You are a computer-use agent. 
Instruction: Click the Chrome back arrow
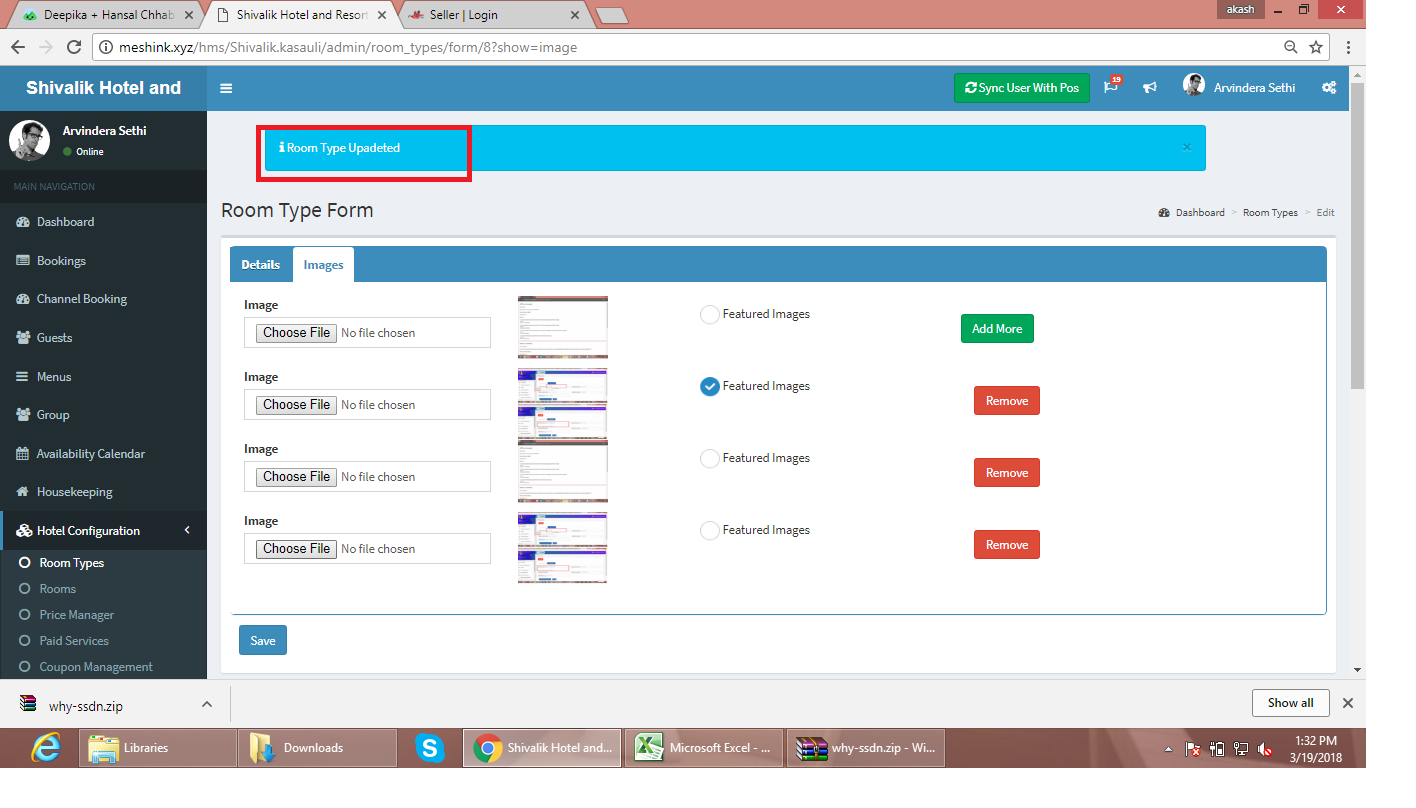pos(18,47)
